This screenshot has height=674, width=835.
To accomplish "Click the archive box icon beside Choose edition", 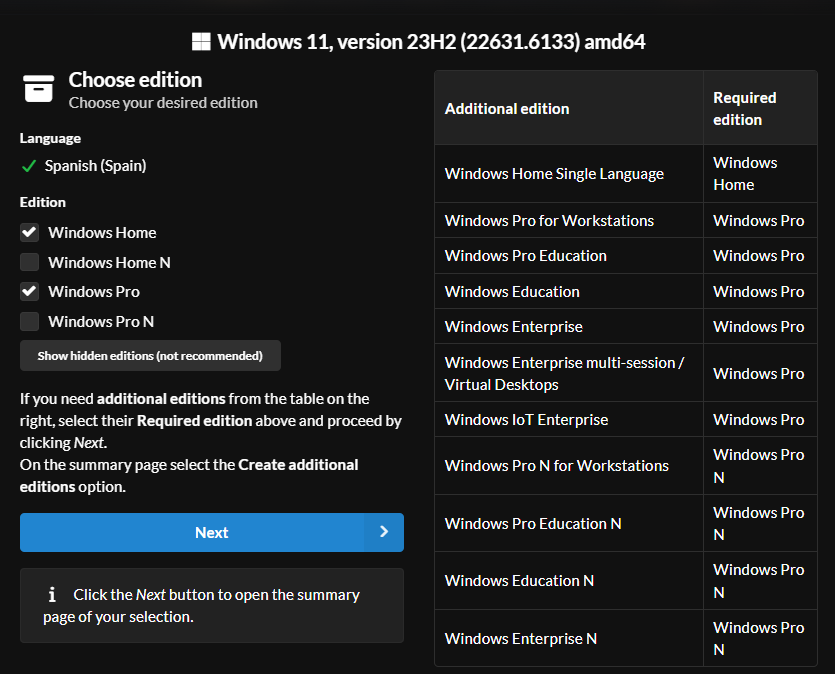I will 38,89.
